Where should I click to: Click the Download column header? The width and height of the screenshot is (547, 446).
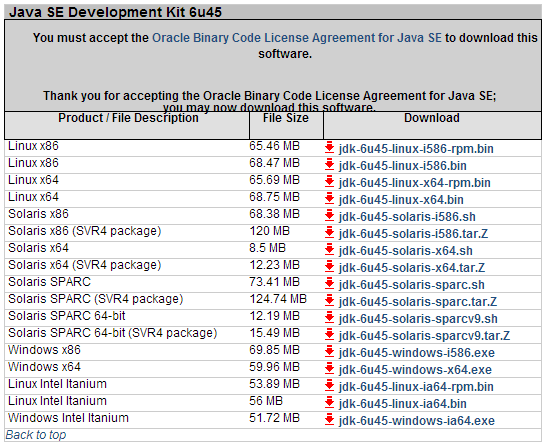[432, 118]
